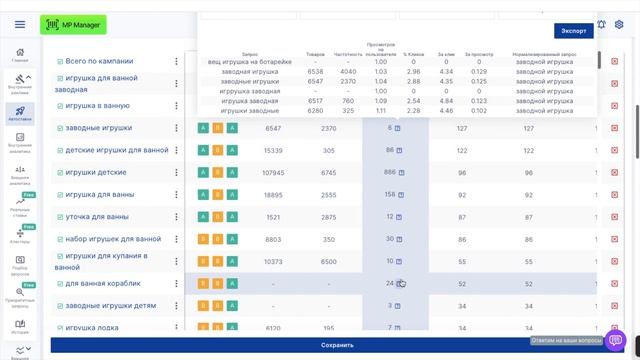
Task: Toggle the уточка для ванны checkbox
Action: [60, 217]
